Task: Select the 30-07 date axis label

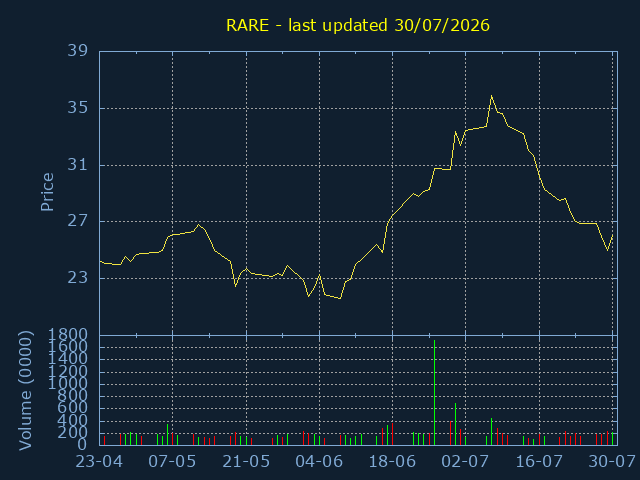Action: tap(612, 462)
